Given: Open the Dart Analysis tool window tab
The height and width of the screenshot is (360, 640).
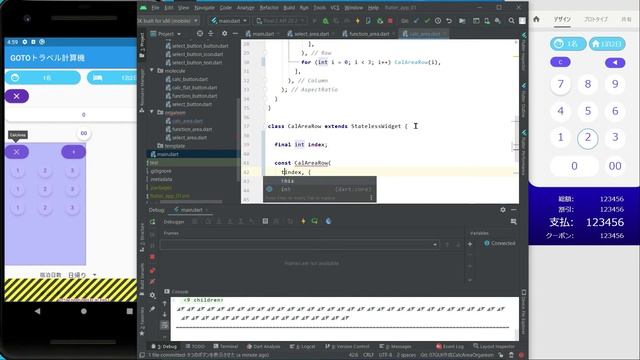Looking at the screenshot, I should tap(263, 346).
